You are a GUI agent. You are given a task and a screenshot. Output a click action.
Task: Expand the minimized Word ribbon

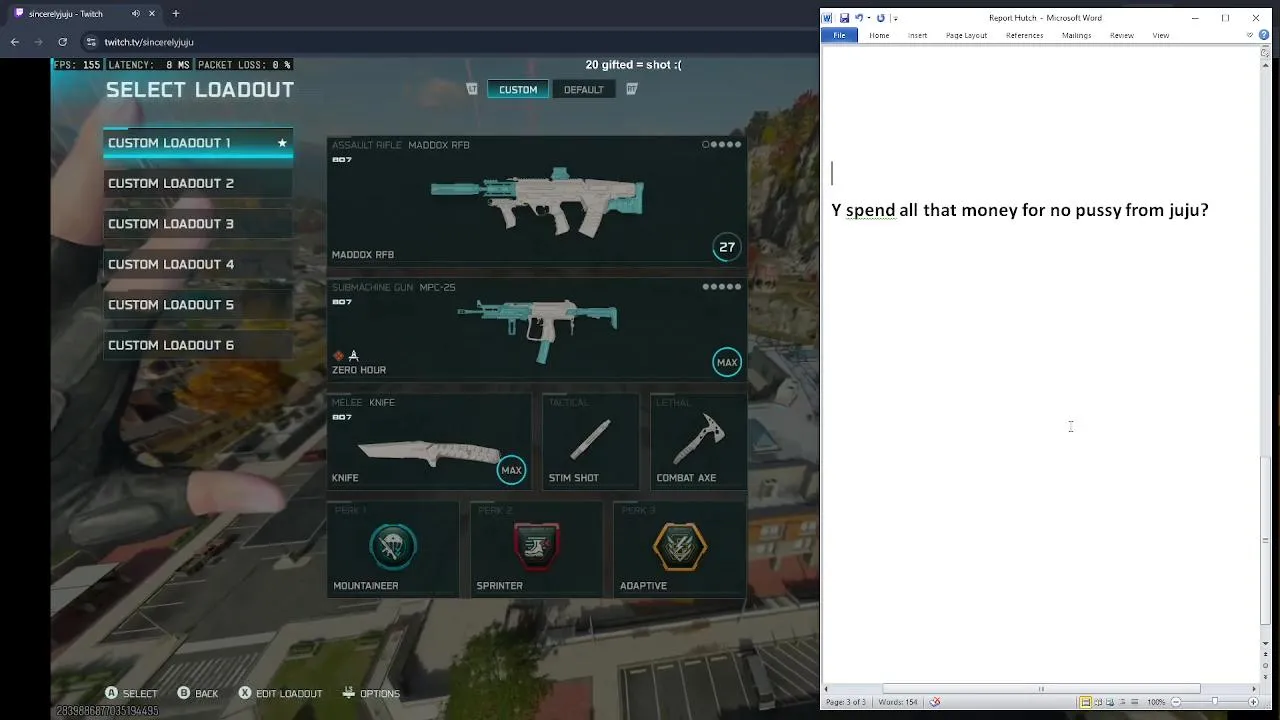1250,35
